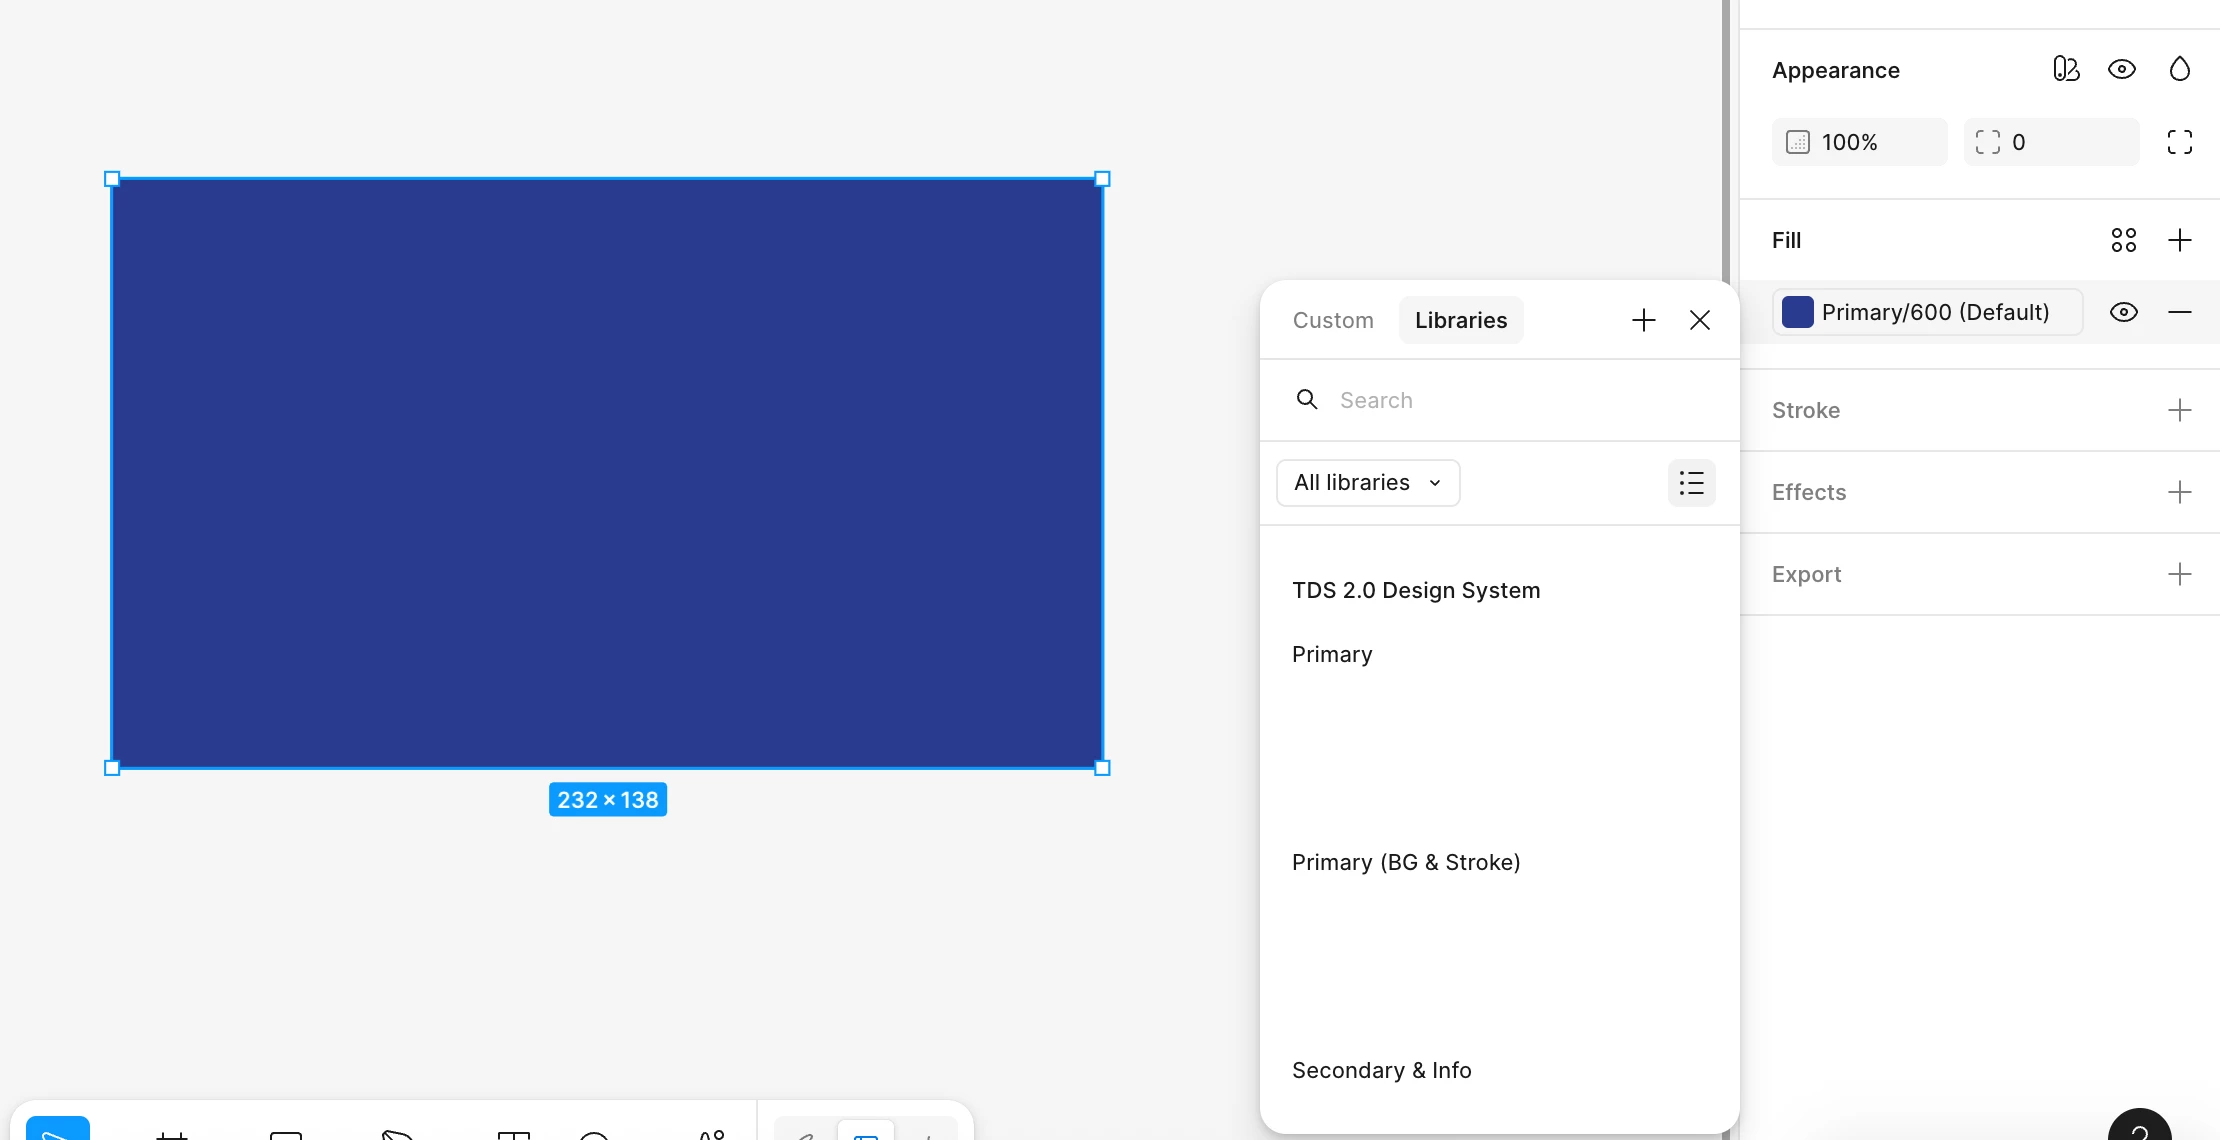This screenshot has height=1140, width=2220.
Task: Click the Fill section heading
Action: coord(1786,240)
